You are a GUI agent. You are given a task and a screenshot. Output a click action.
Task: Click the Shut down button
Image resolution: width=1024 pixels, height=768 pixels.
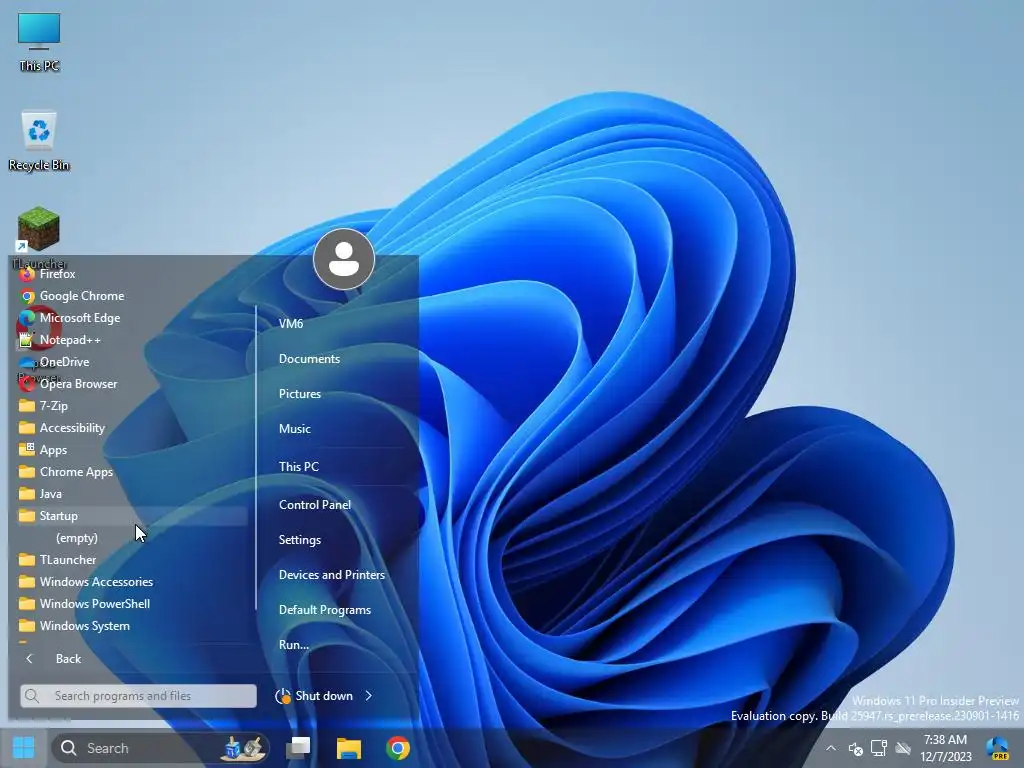[315, 696]
